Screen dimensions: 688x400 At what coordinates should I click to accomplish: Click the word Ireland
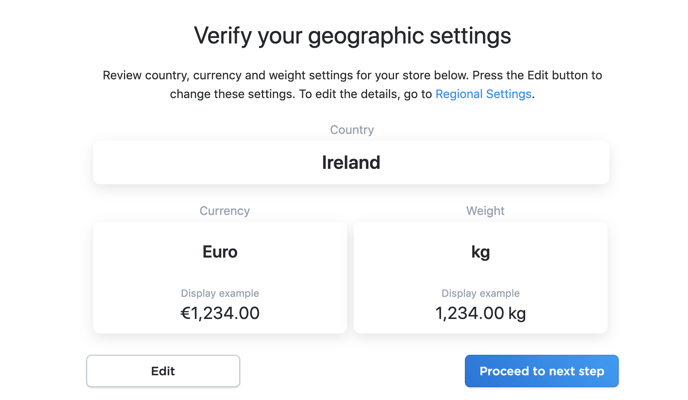[x=351, y=162]
